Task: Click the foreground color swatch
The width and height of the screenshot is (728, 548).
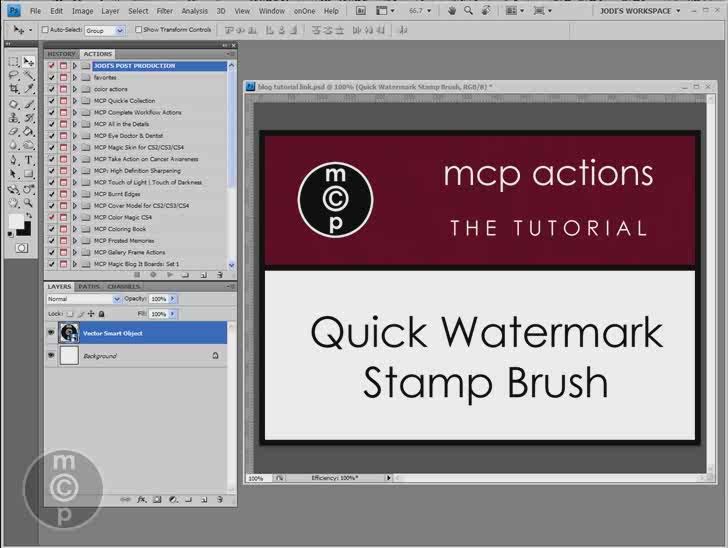Action: 16,221
